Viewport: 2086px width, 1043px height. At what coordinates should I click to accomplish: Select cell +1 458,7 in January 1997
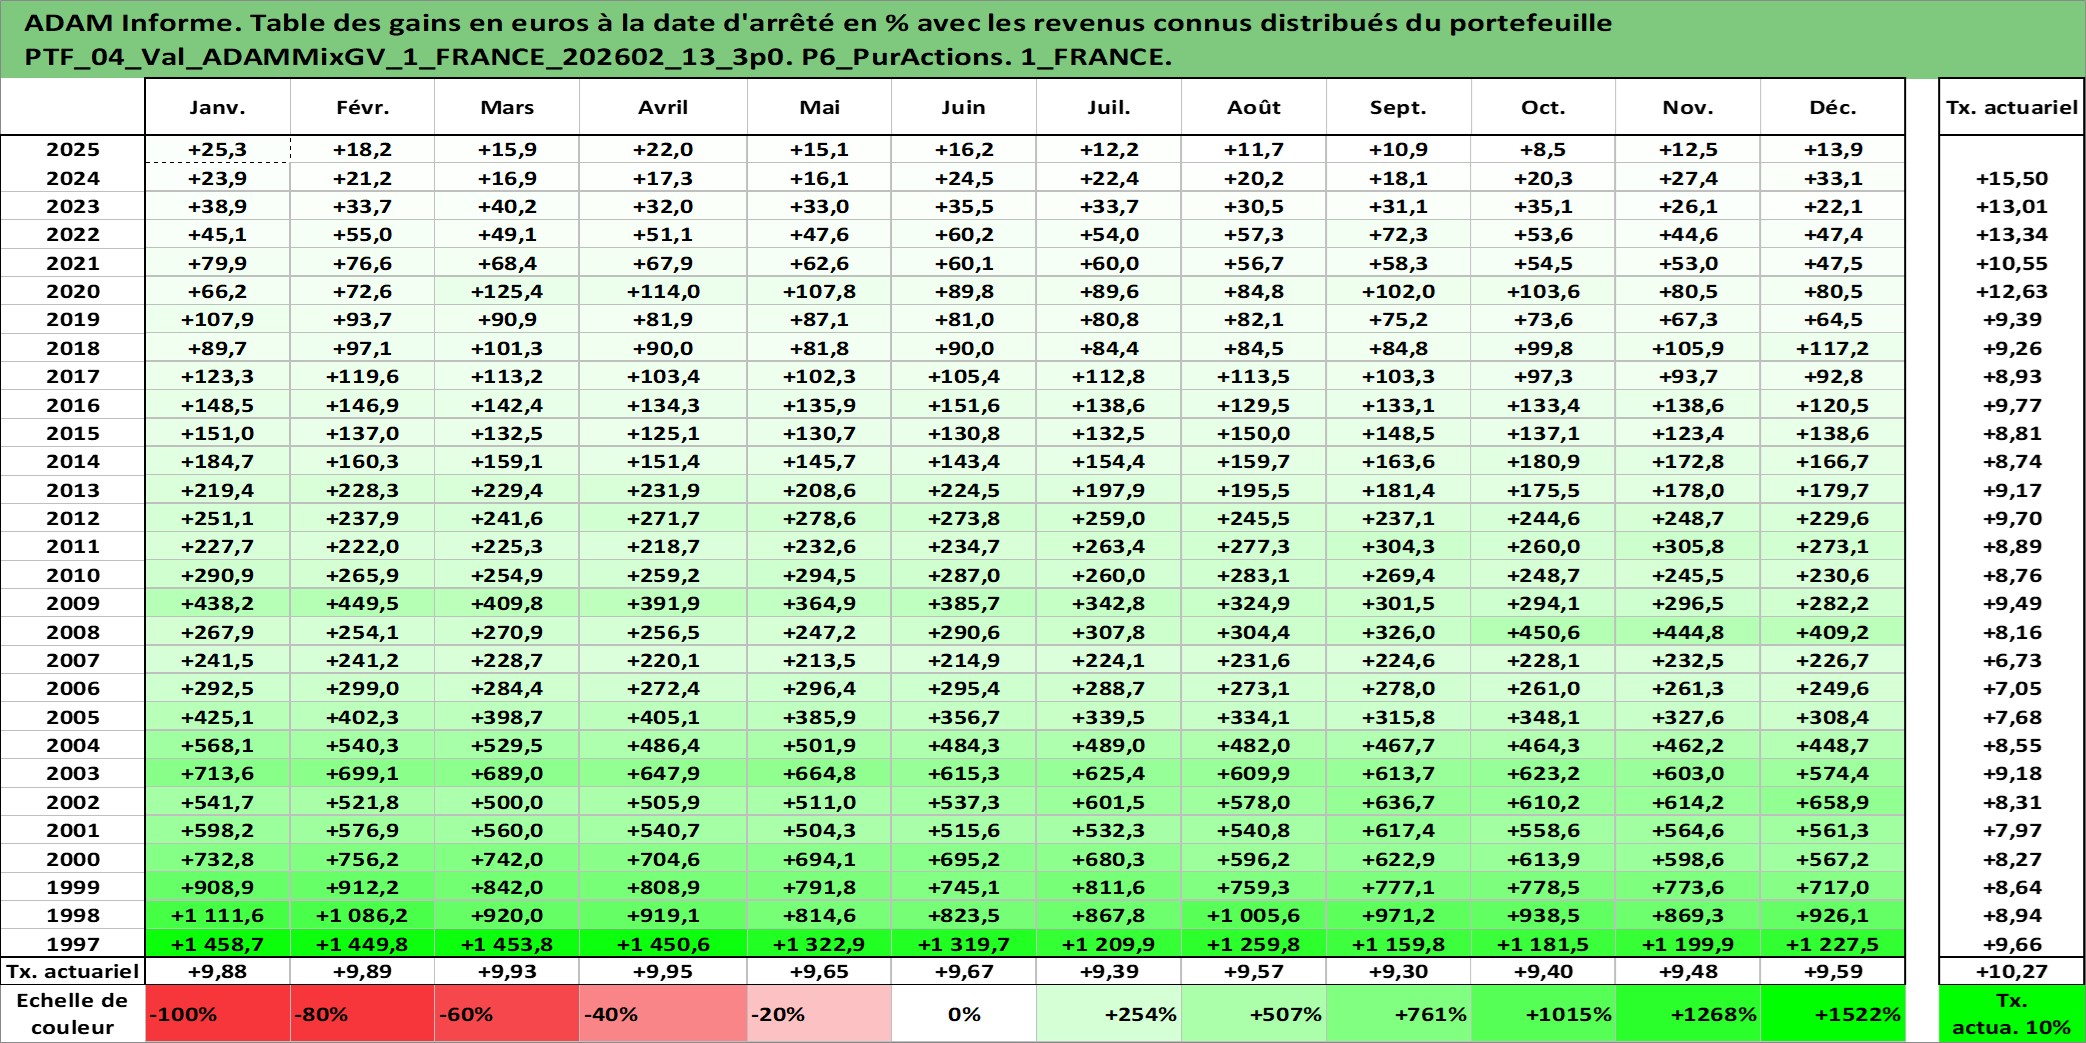point(217,944)
